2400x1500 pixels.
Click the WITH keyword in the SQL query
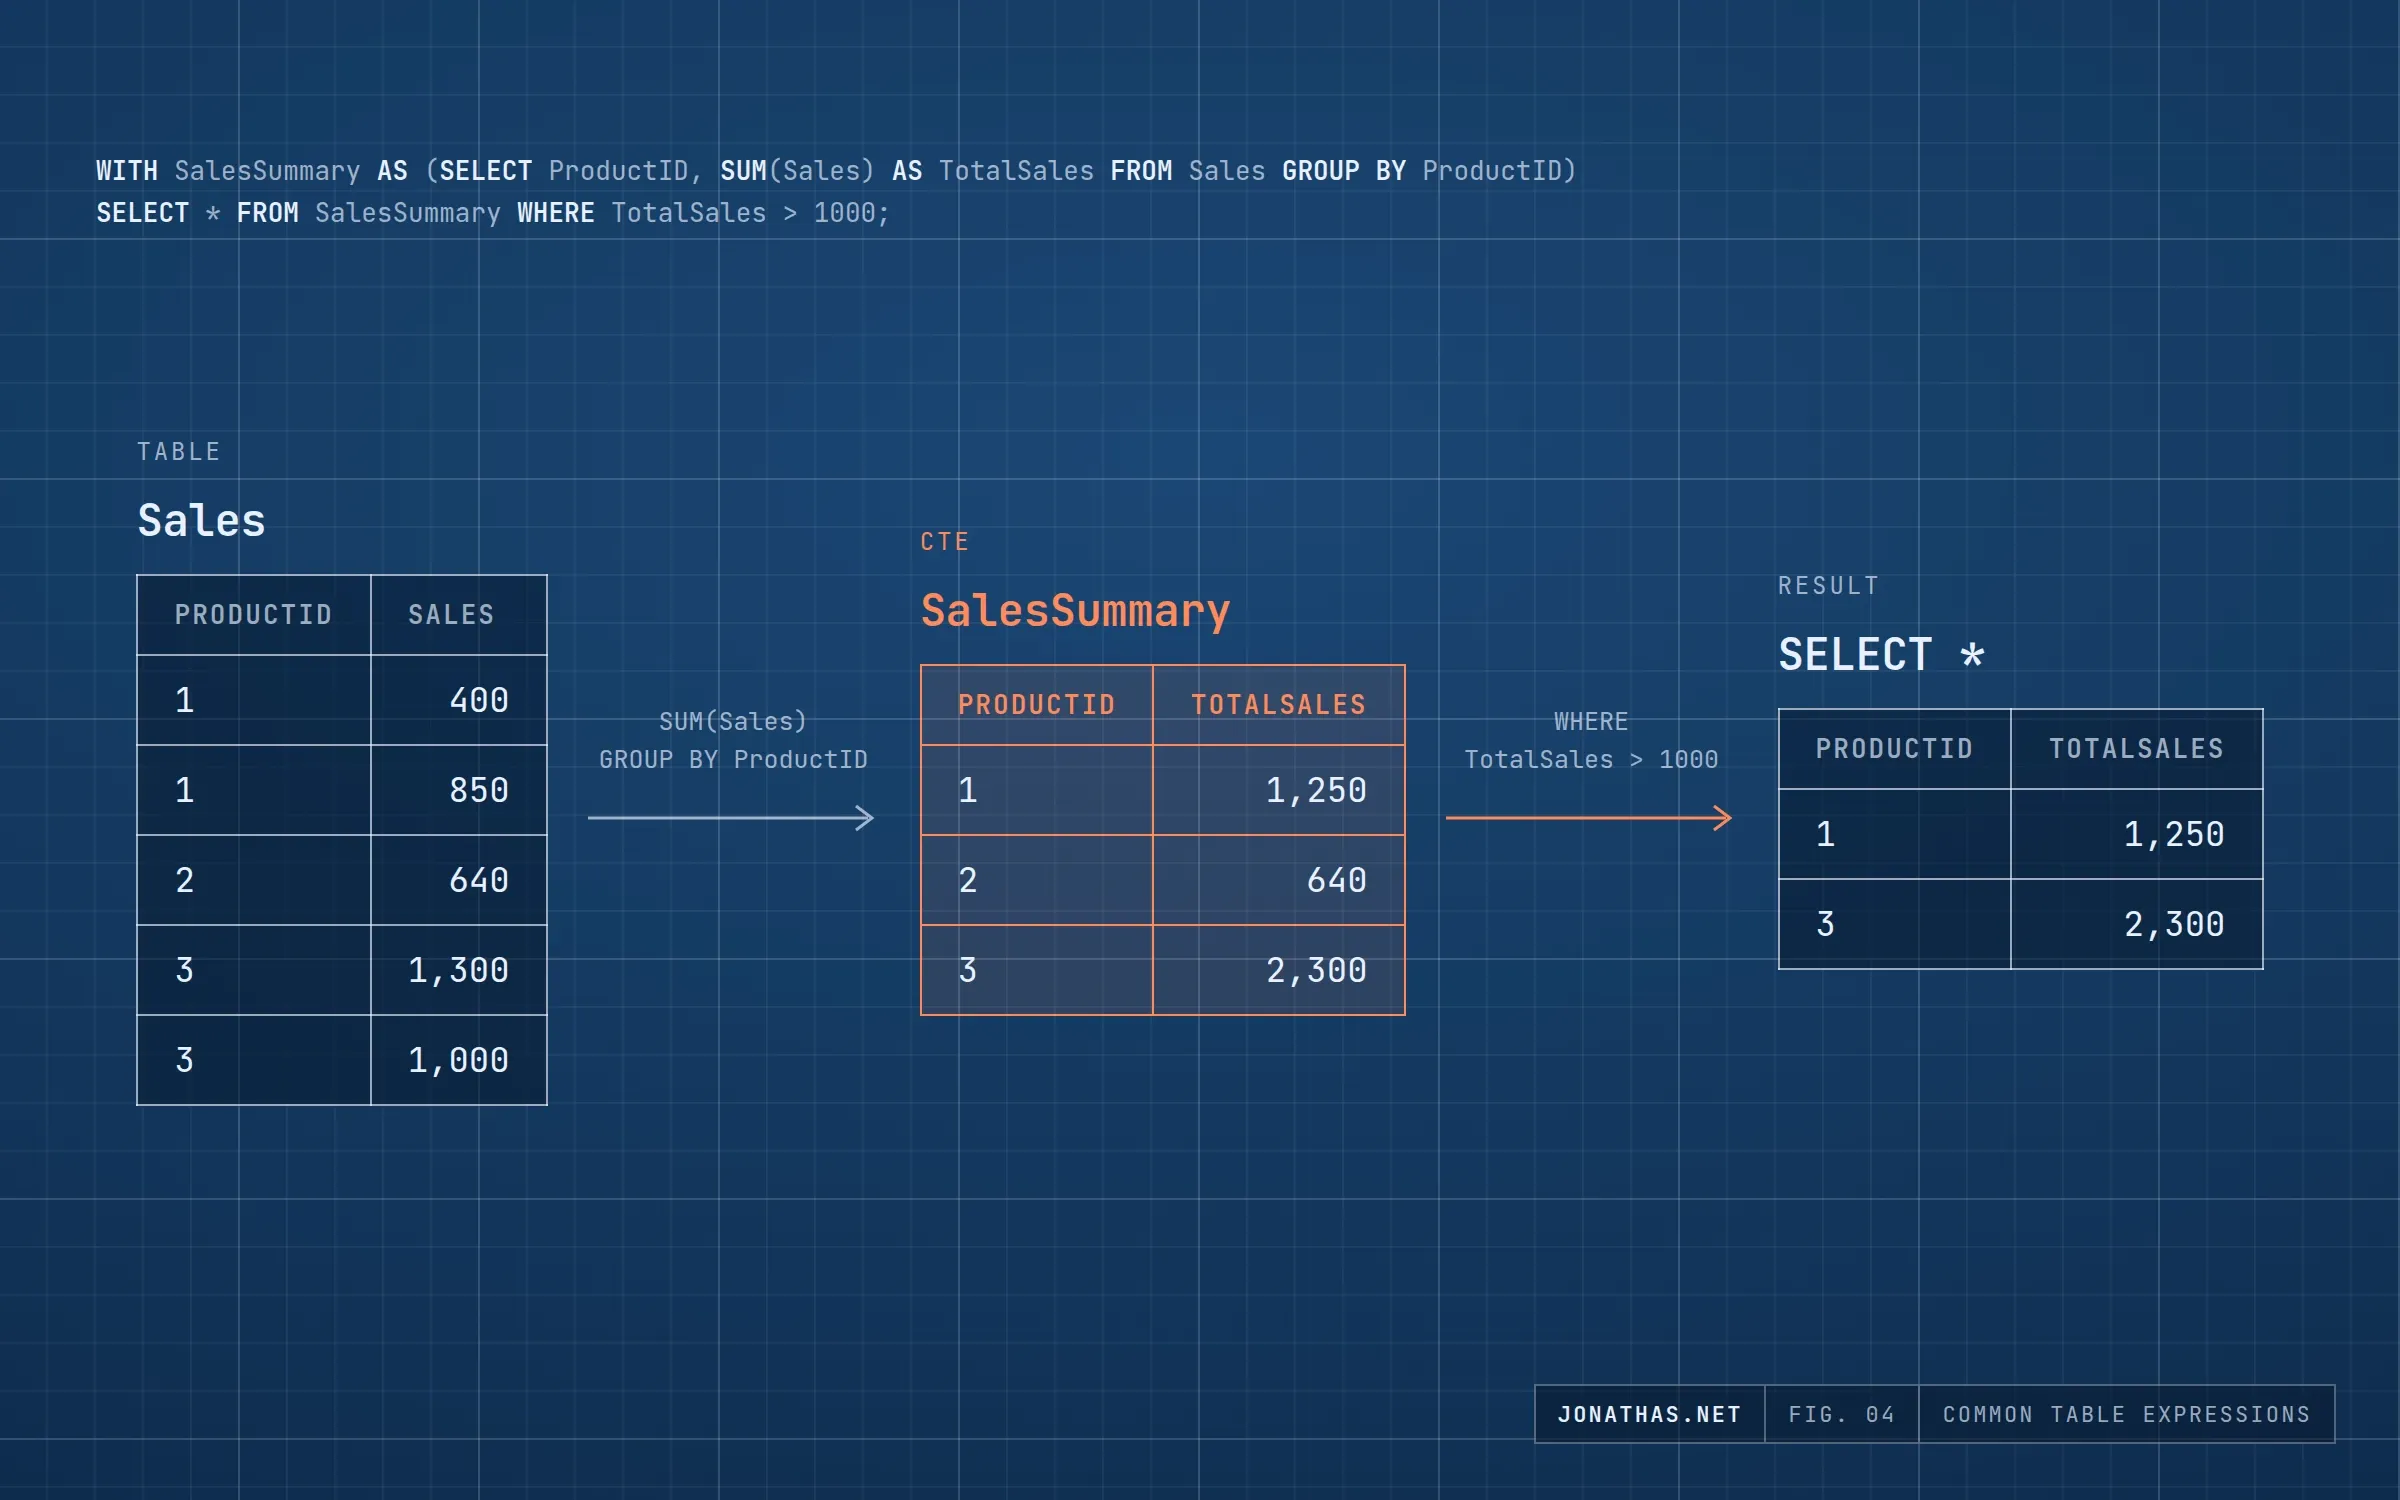tap(127, 171)
